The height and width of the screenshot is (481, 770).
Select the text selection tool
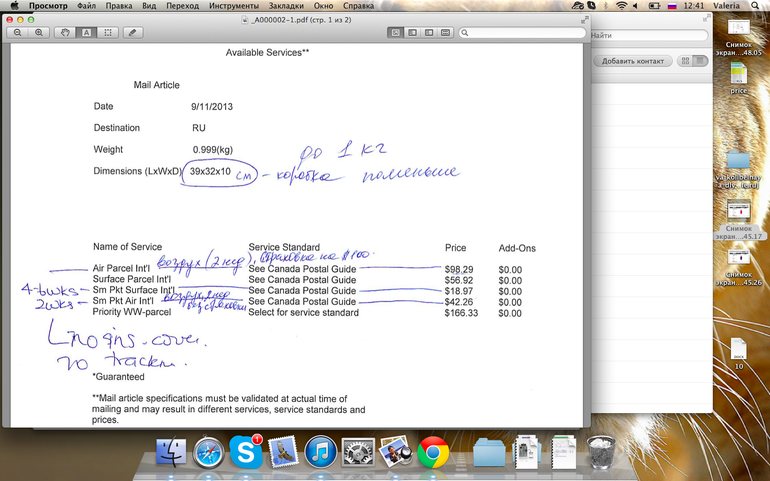[86, 33]
